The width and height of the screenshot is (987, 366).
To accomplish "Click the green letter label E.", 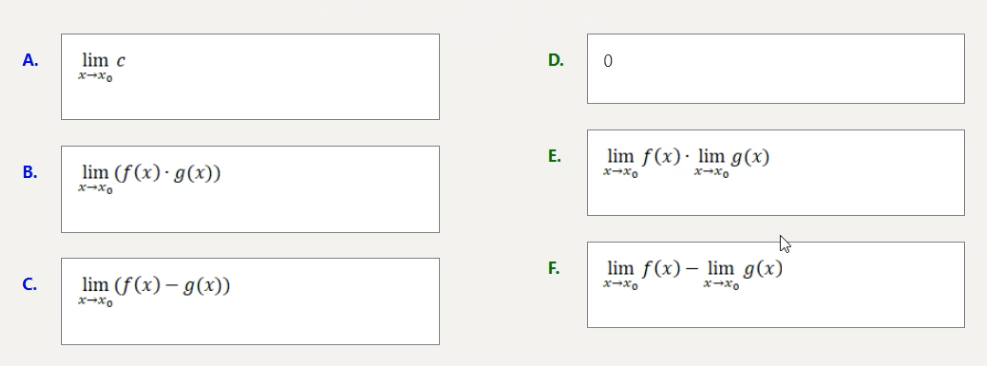I will point(555,156).
